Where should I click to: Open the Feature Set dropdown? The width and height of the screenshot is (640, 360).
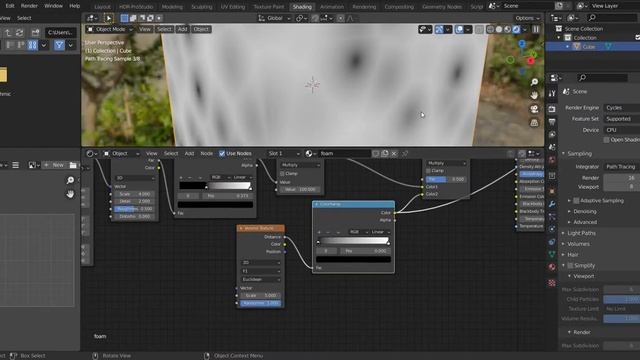[621, 119]
